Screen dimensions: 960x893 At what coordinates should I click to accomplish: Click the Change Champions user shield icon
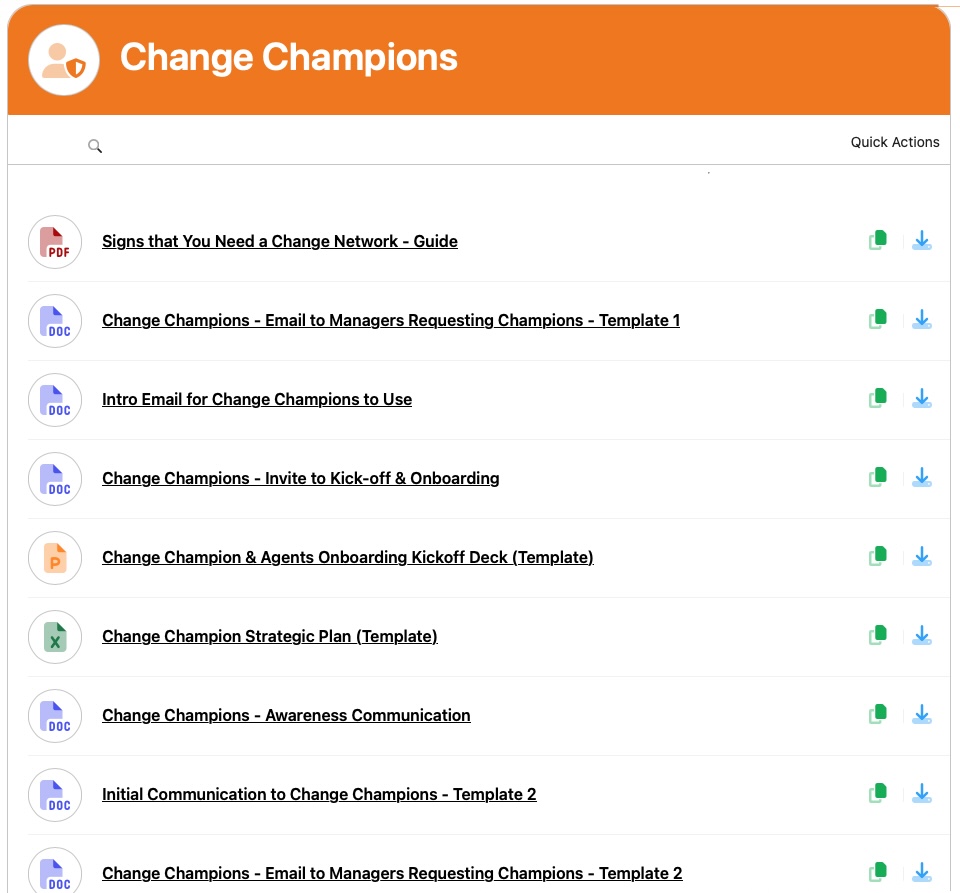click(64, 60)
